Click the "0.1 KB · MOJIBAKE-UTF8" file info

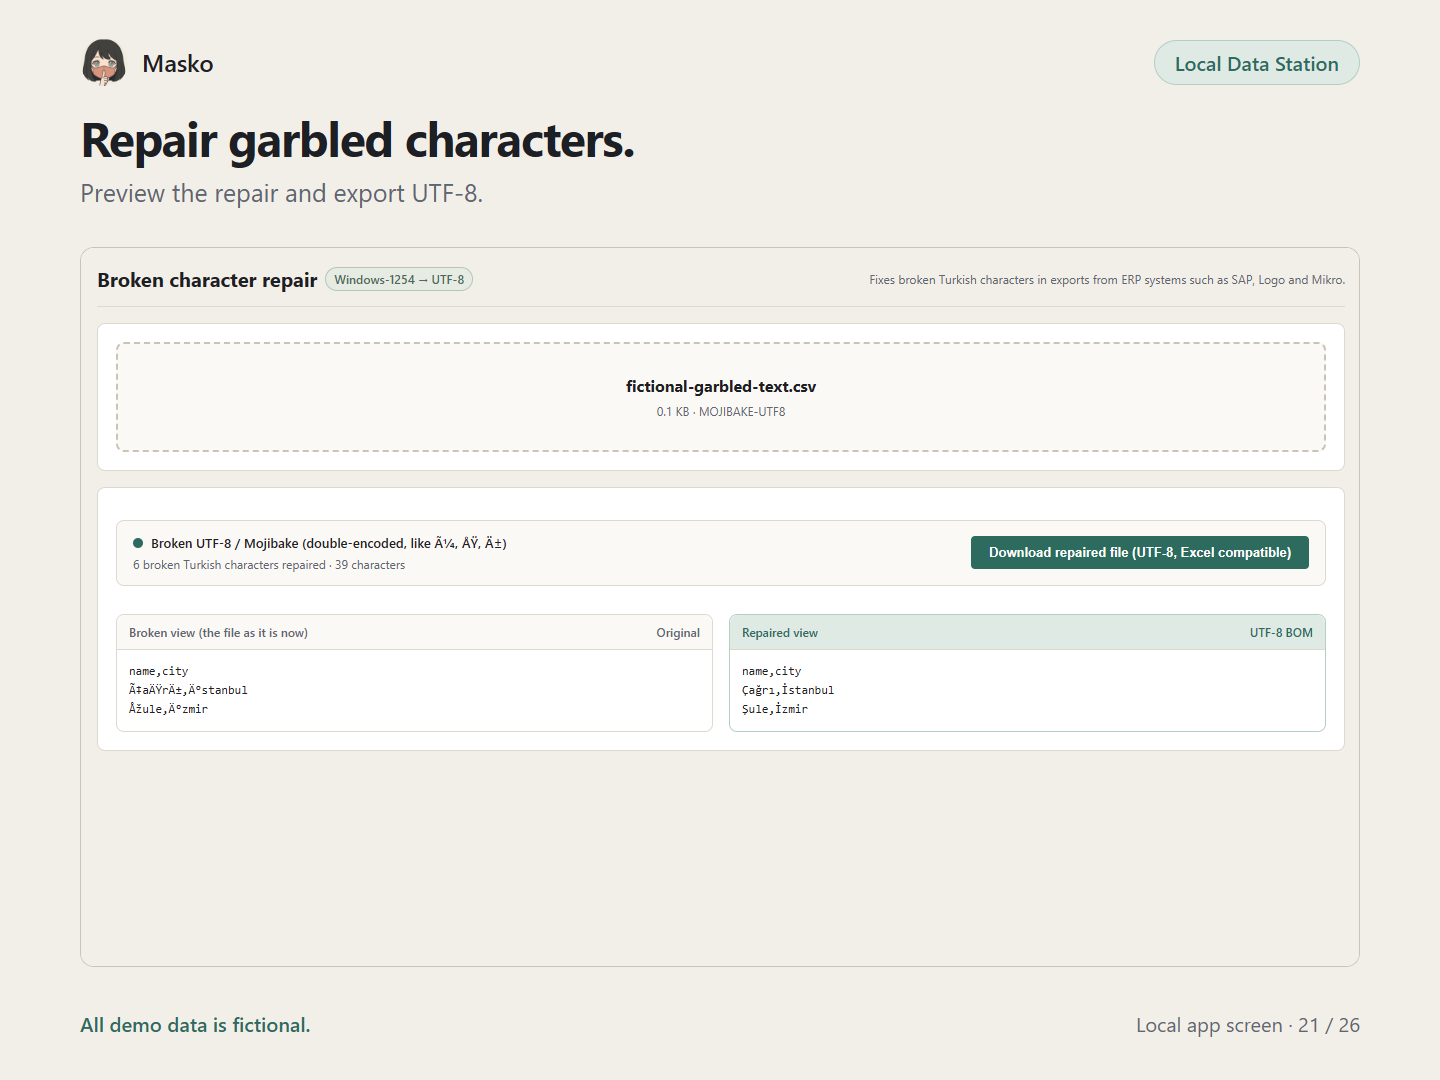click(x=721, y=412)
